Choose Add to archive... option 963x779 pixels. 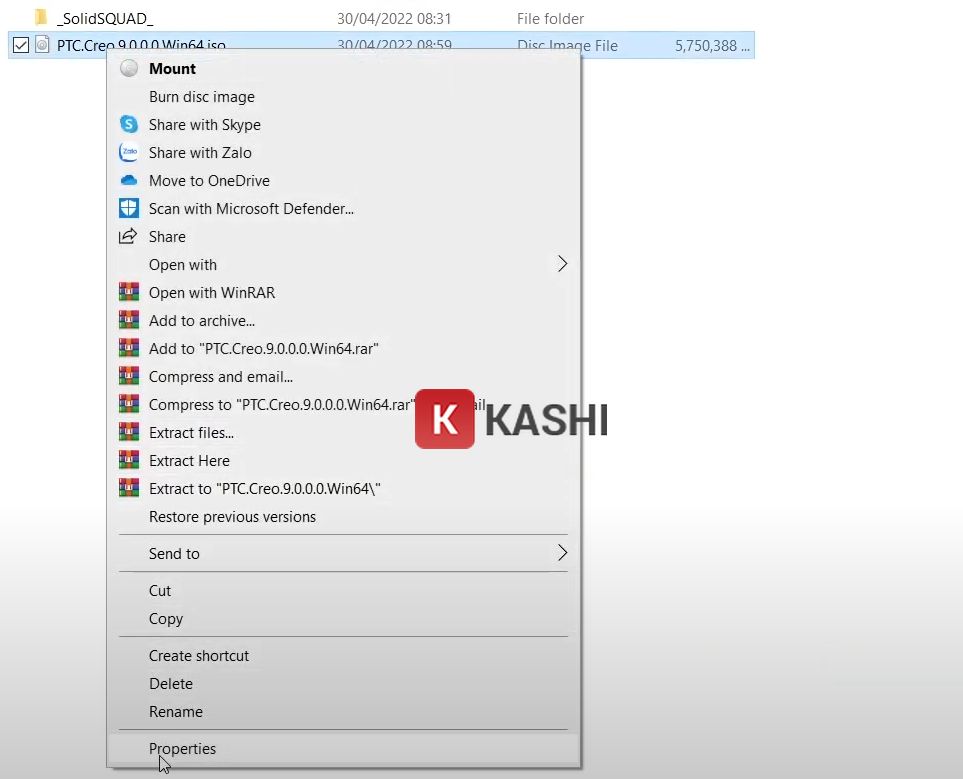[201, 321]
